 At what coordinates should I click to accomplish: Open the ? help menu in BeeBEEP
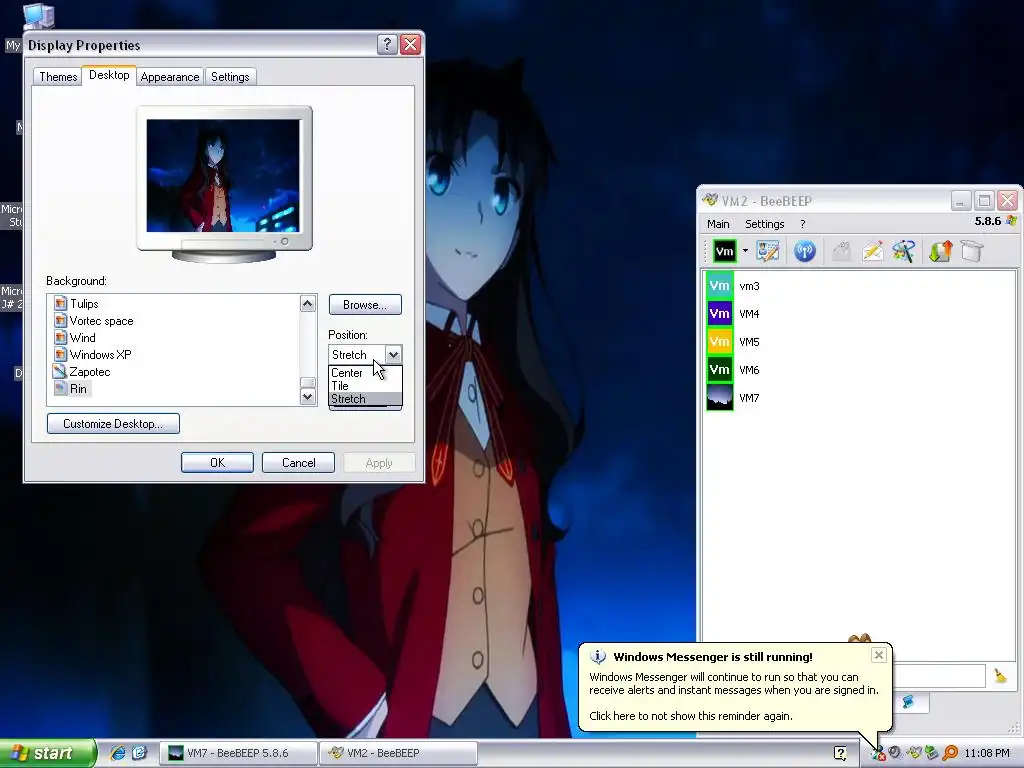pos(803,224)
